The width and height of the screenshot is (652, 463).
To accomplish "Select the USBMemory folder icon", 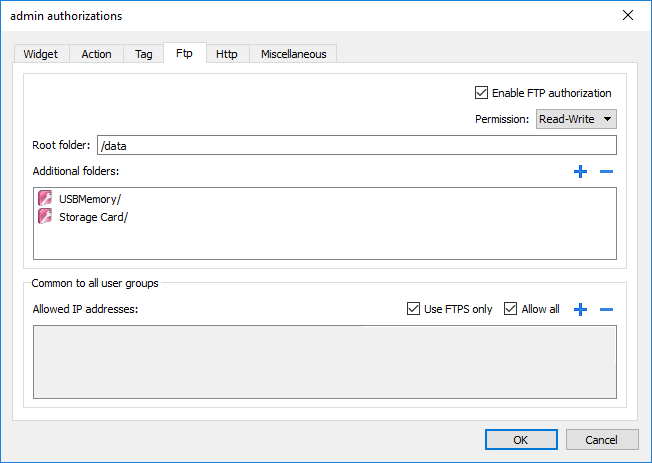I will pos(44,199).
